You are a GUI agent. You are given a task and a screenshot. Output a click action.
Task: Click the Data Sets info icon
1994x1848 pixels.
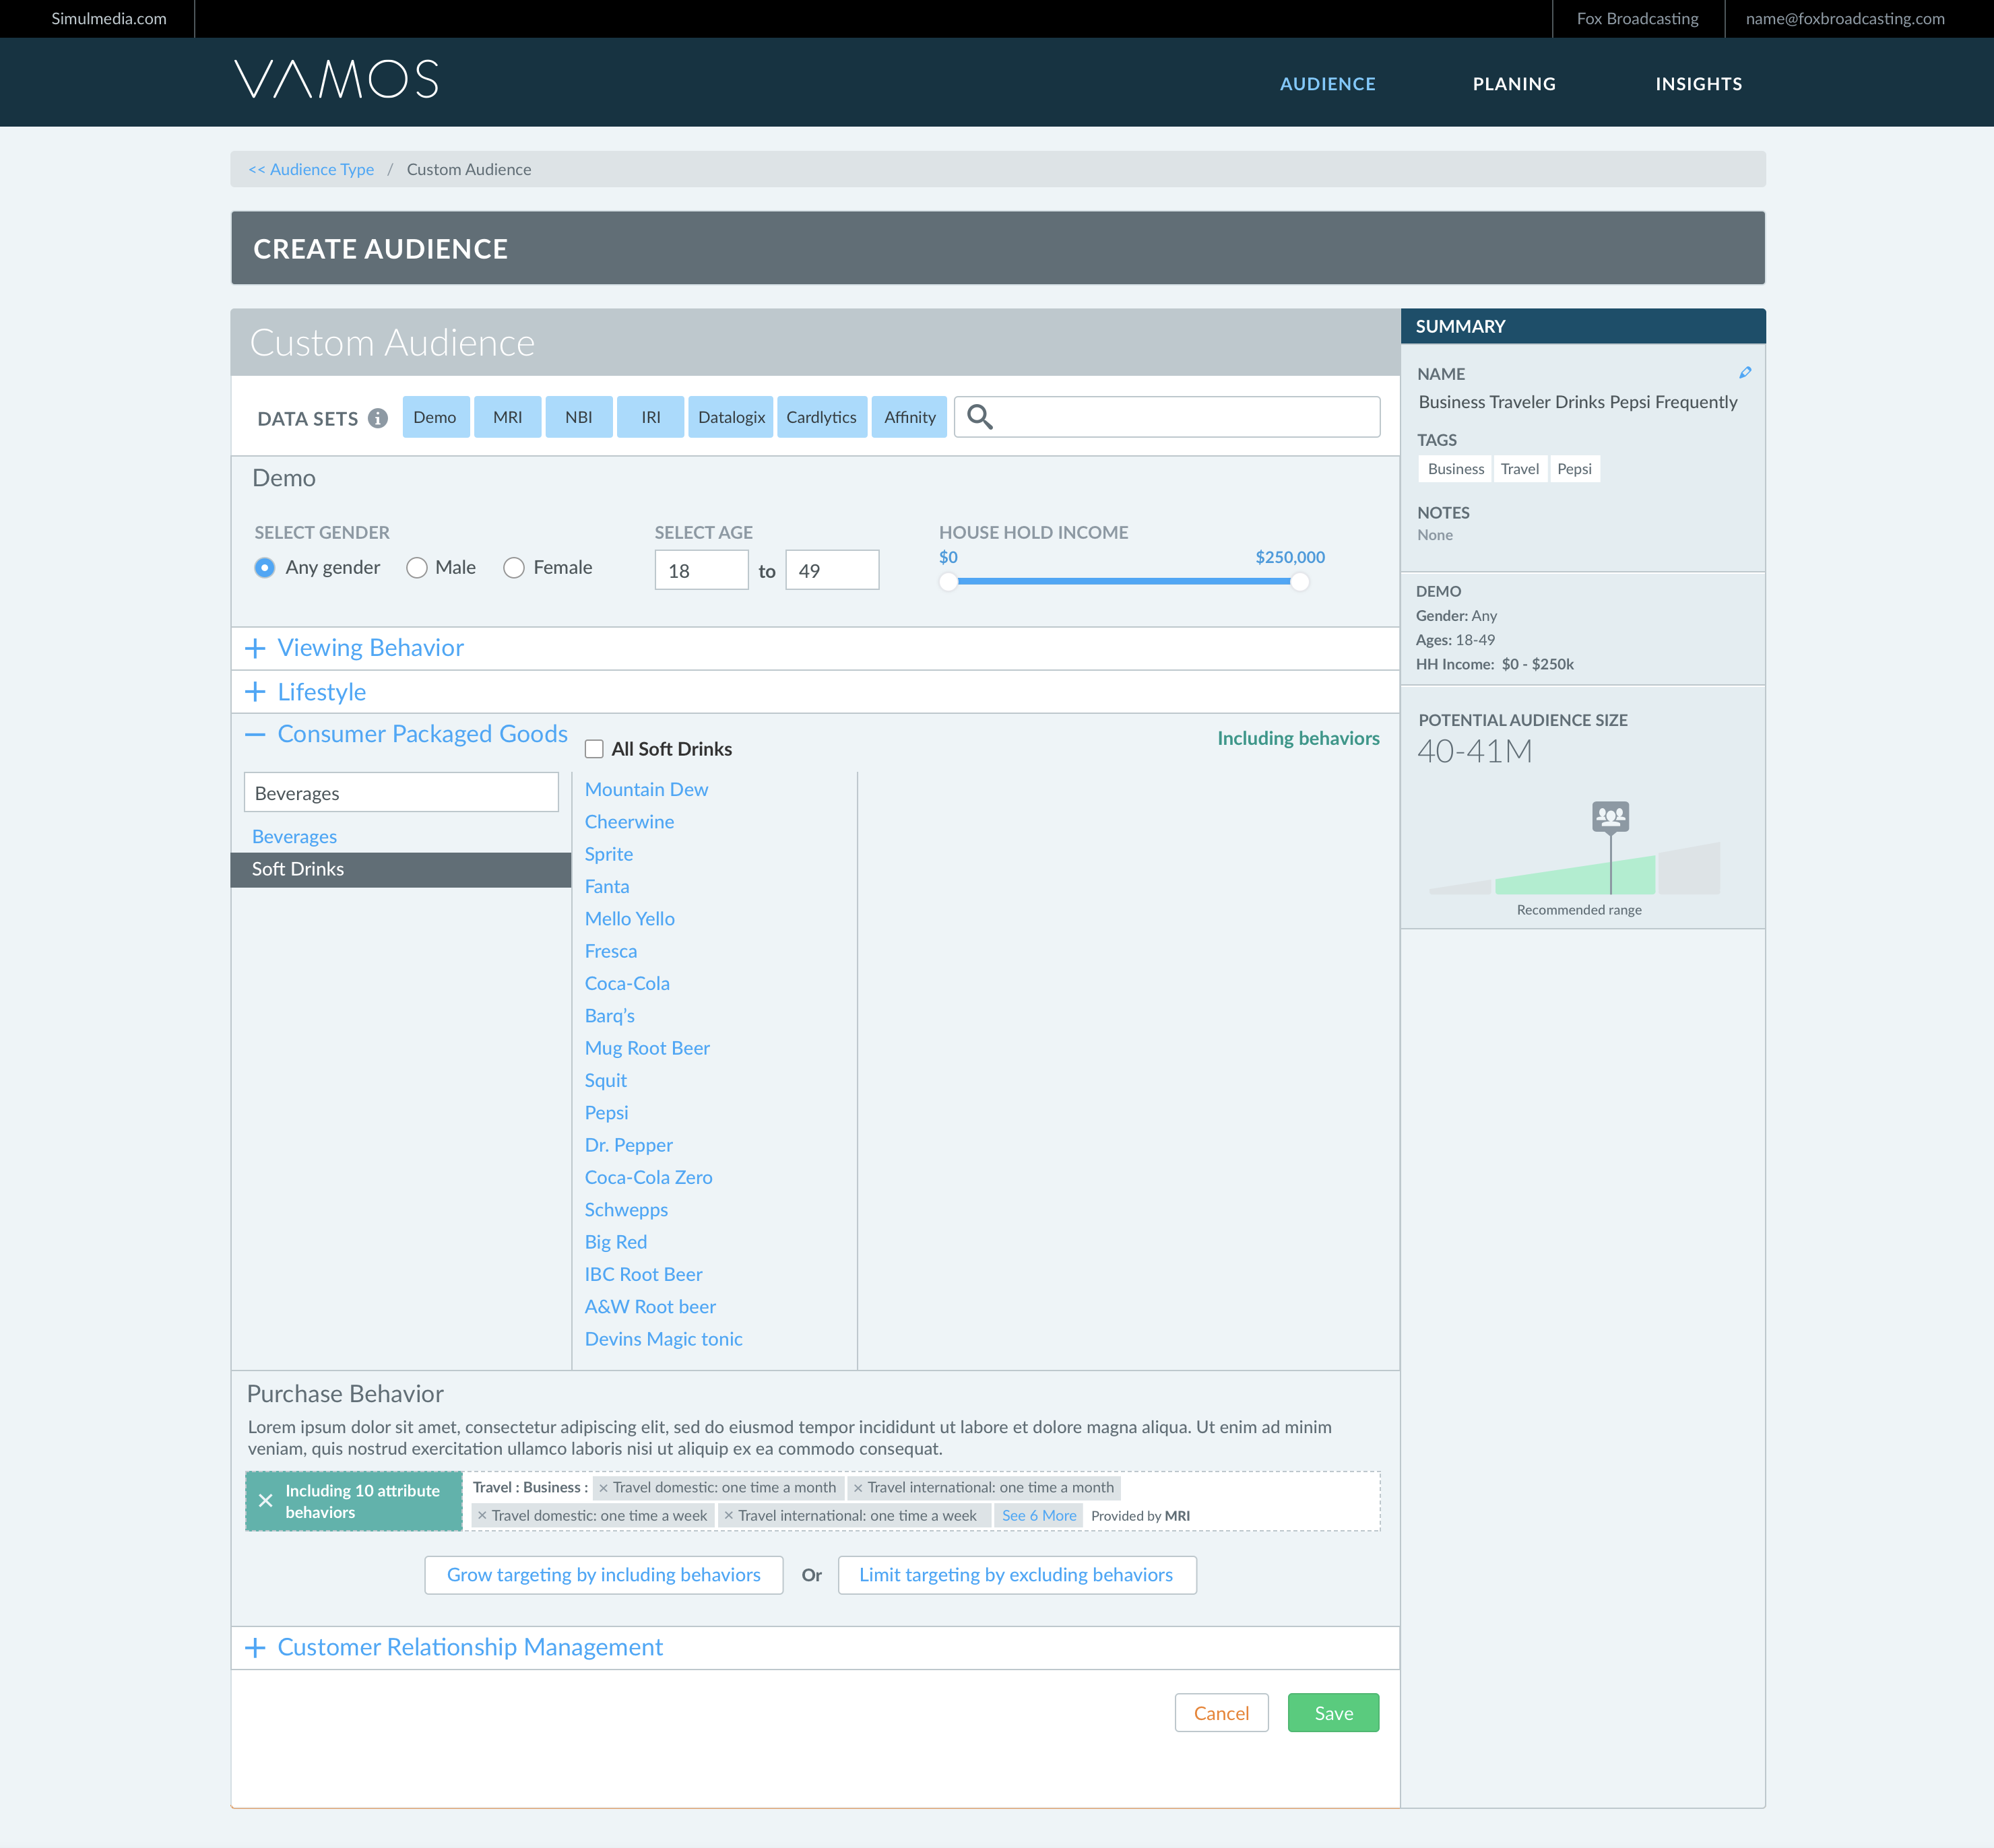point(377,418)
